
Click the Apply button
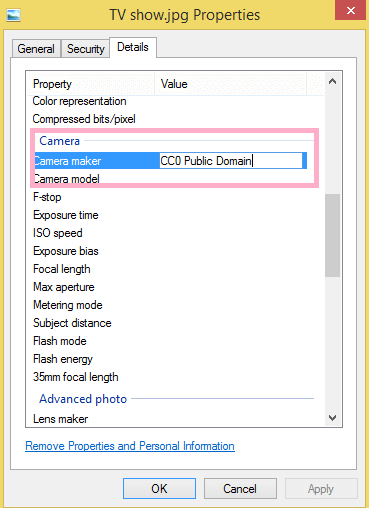(321, 489)
